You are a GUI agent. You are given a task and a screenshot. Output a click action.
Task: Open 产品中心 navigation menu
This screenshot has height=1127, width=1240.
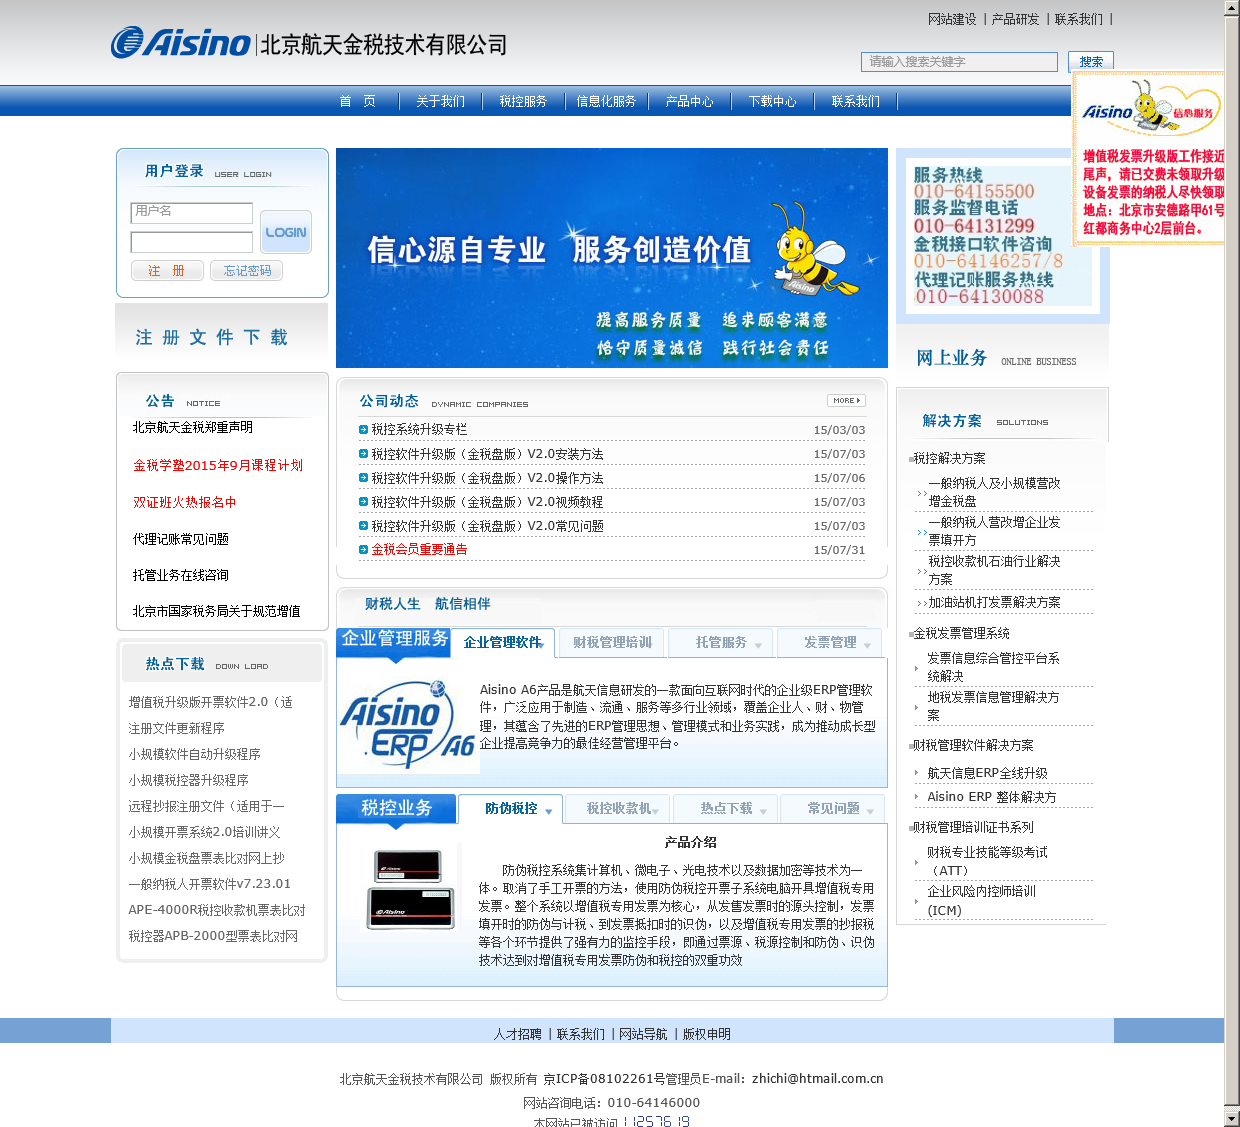690,101
